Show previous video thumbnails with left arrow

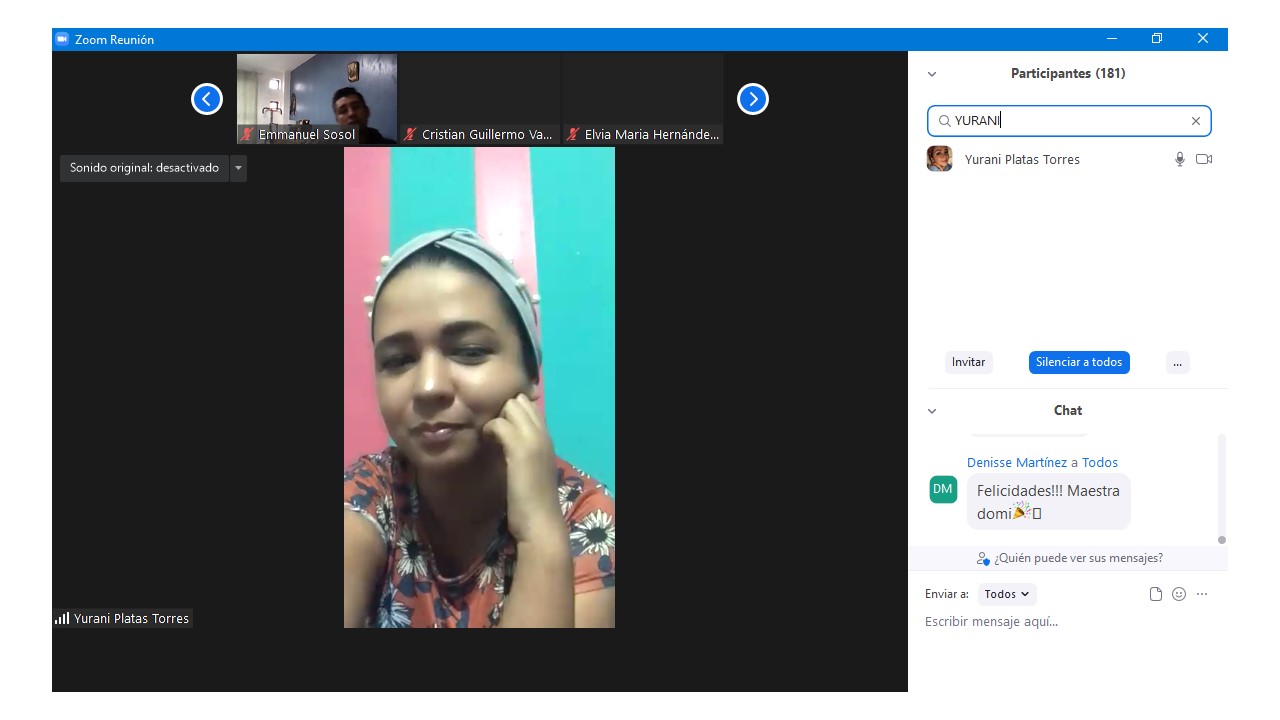click(x=207, y=99)
